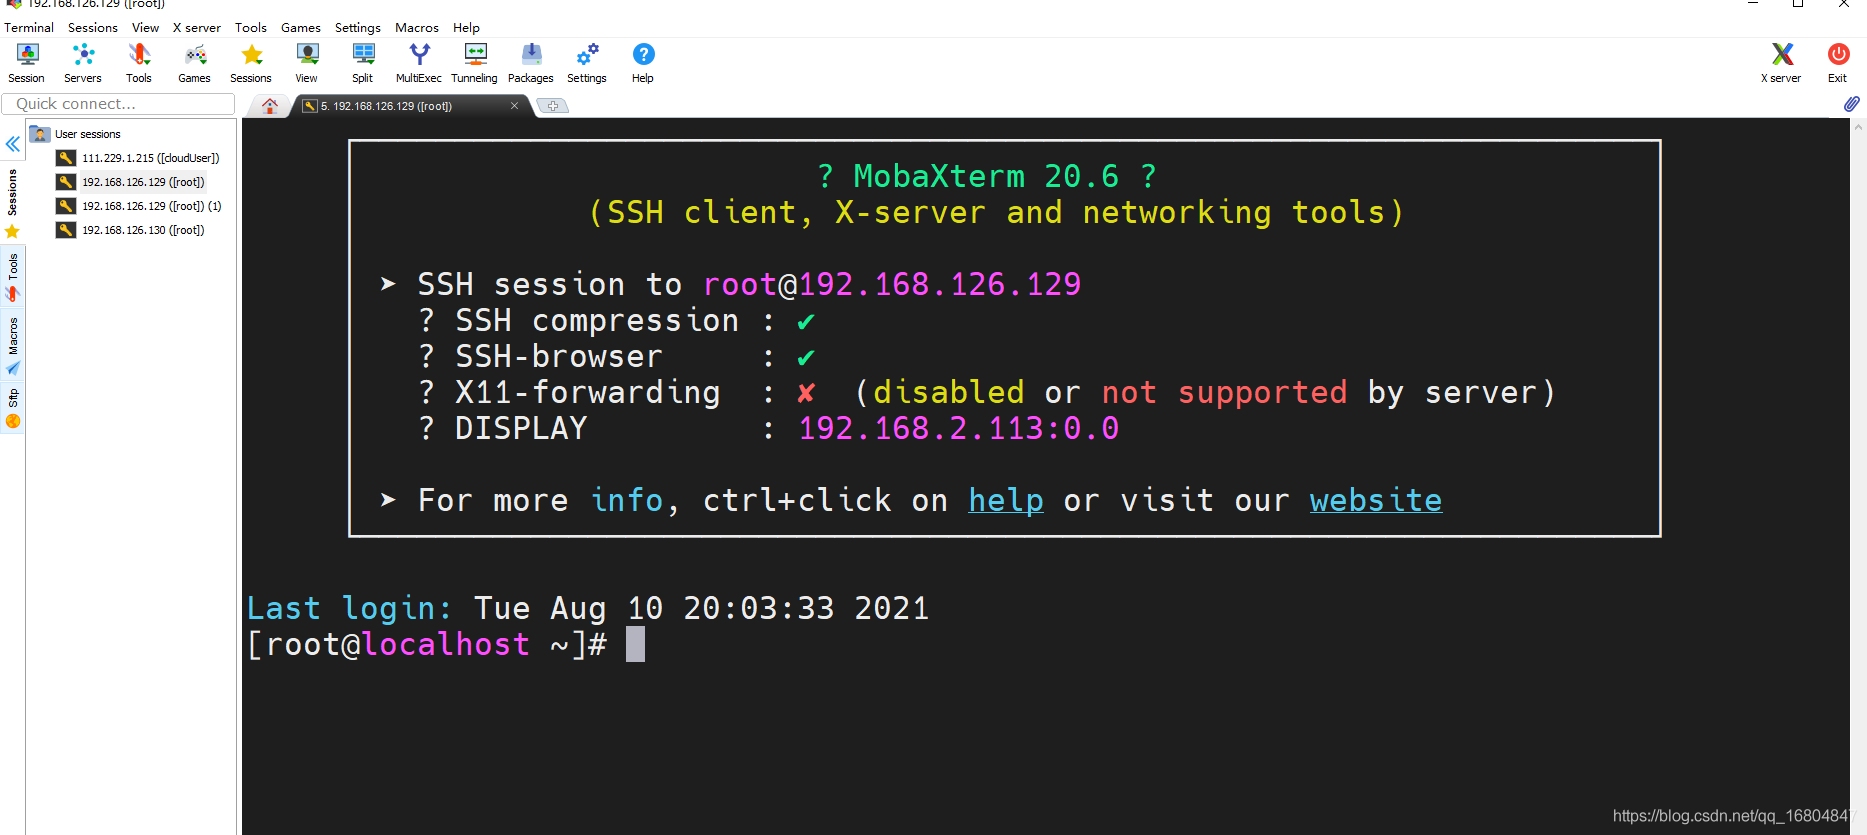Click the X server icon

[1781, 63]
